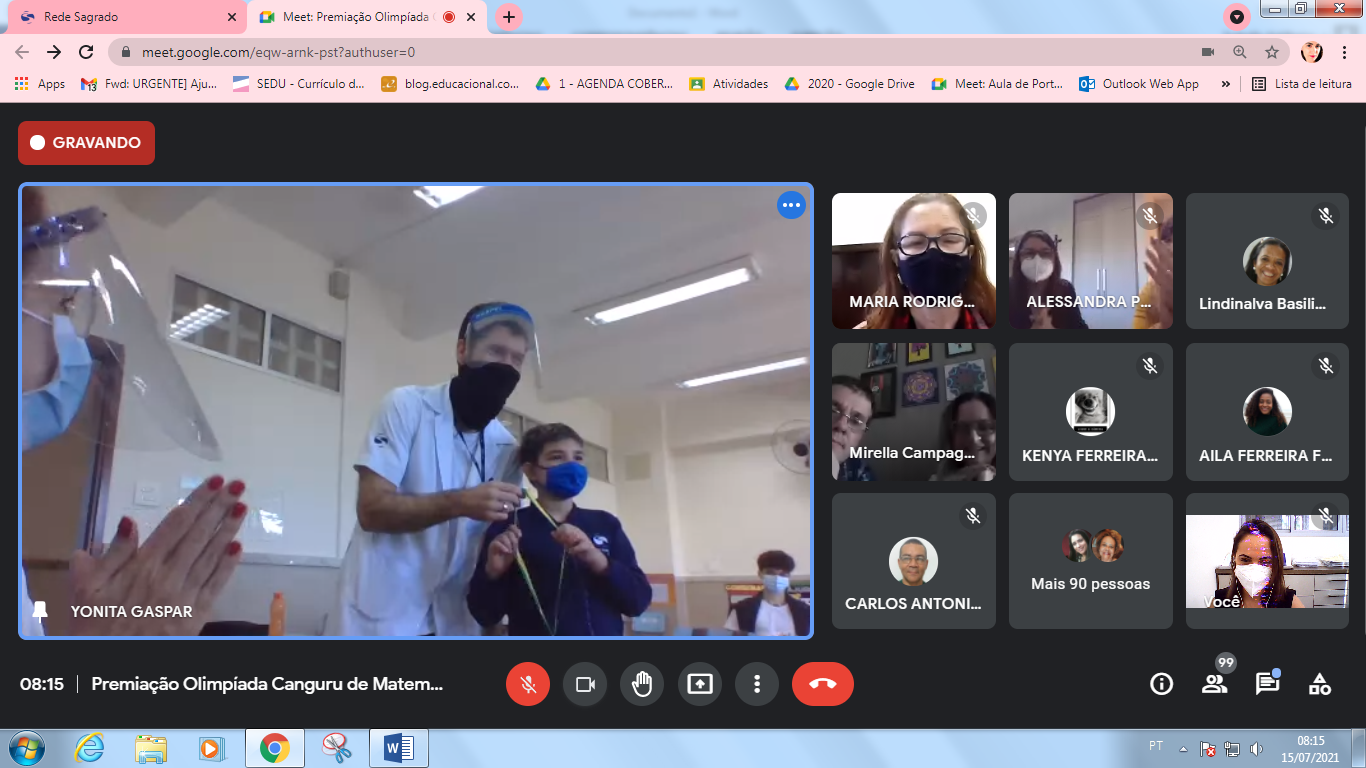Open camera permission icon in address bar
Viewport: 1366px width, 768px height.
click(x=1208, y=52)
